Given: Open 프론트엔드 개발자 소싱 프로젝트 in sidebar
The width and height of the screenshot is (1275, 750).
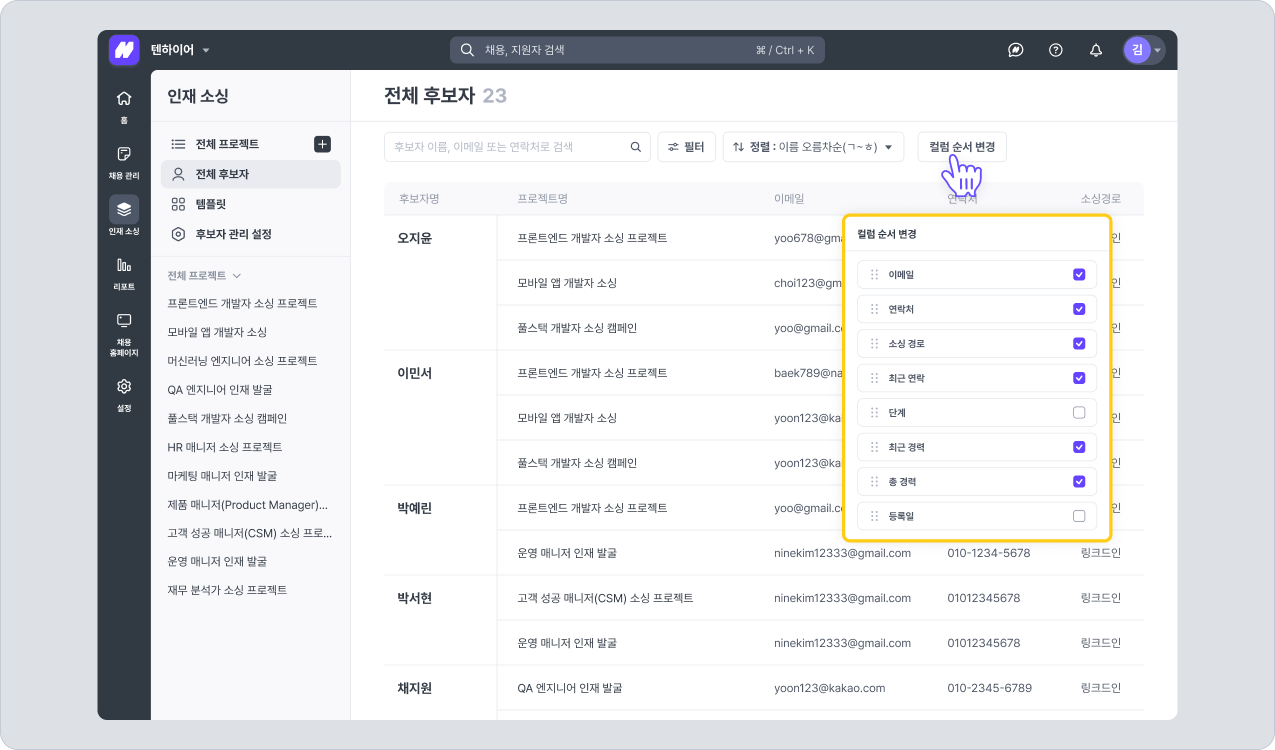Looking at the screenshot, I should pos(243,303).
